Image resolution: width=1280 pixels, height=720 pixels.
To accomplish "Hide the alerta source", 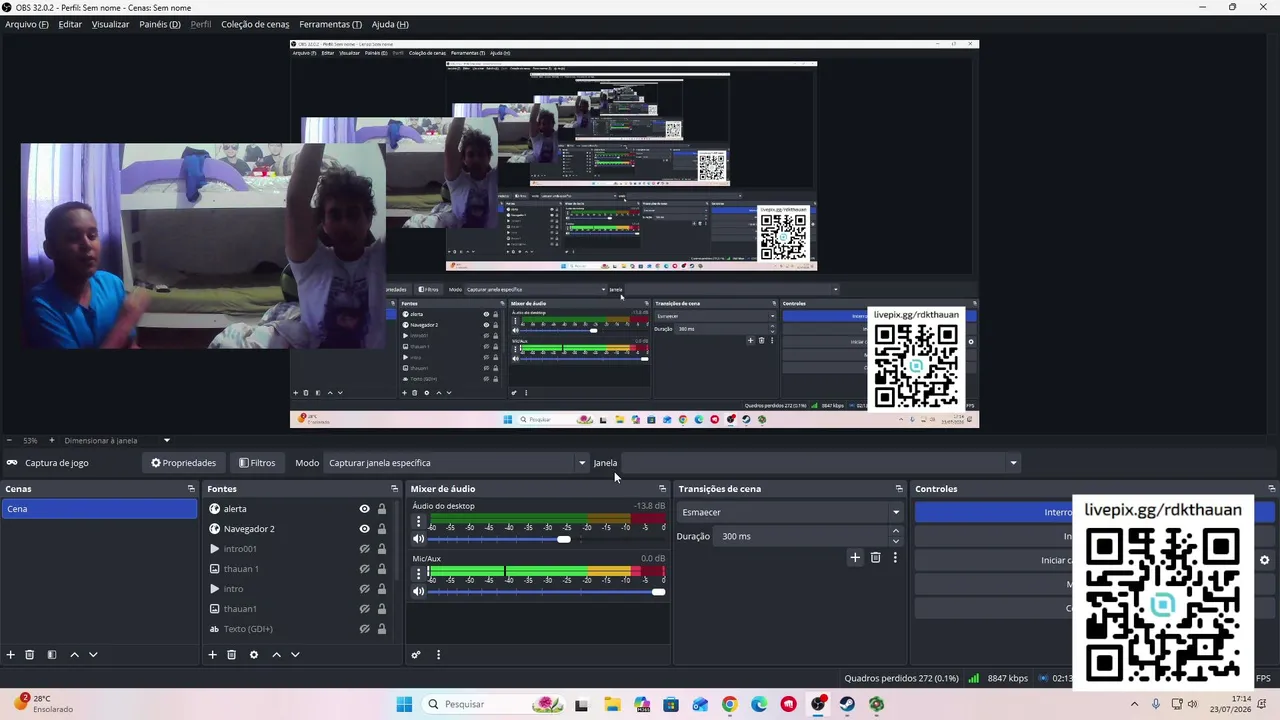I will tap(365, 509).
